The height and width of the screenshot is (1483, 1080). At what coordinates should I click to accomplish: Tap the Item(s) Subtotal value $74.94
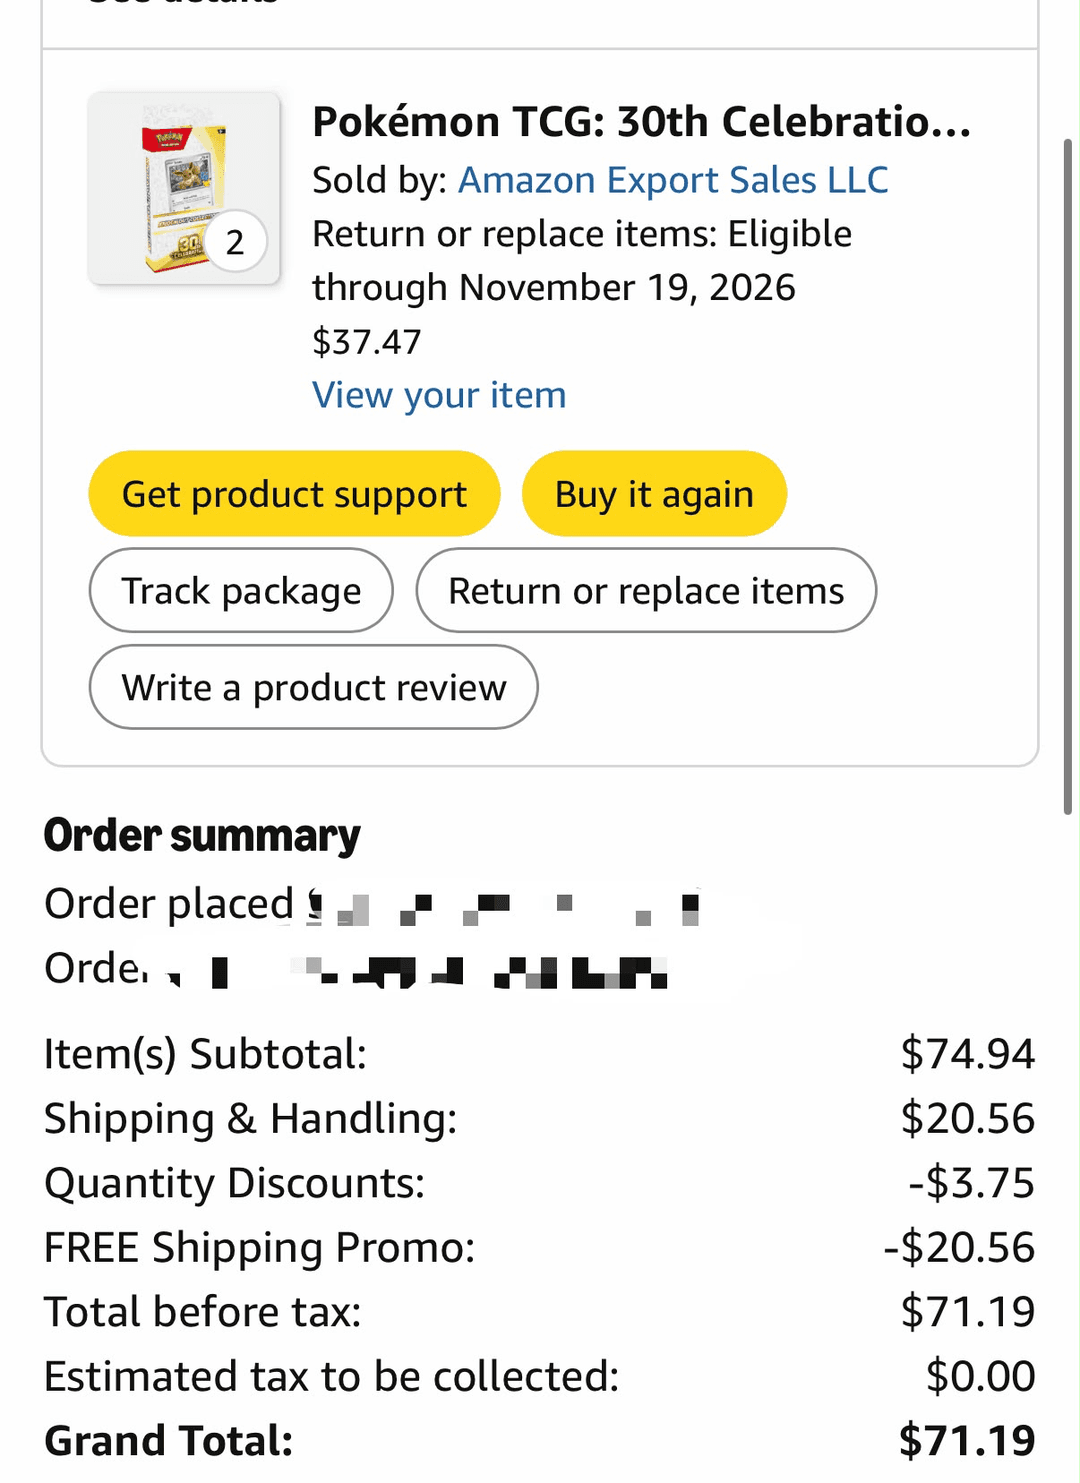tap(968, 1054)
